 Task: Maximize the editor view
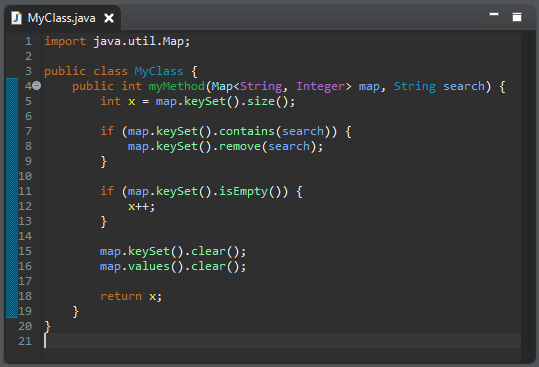point(517,17)
